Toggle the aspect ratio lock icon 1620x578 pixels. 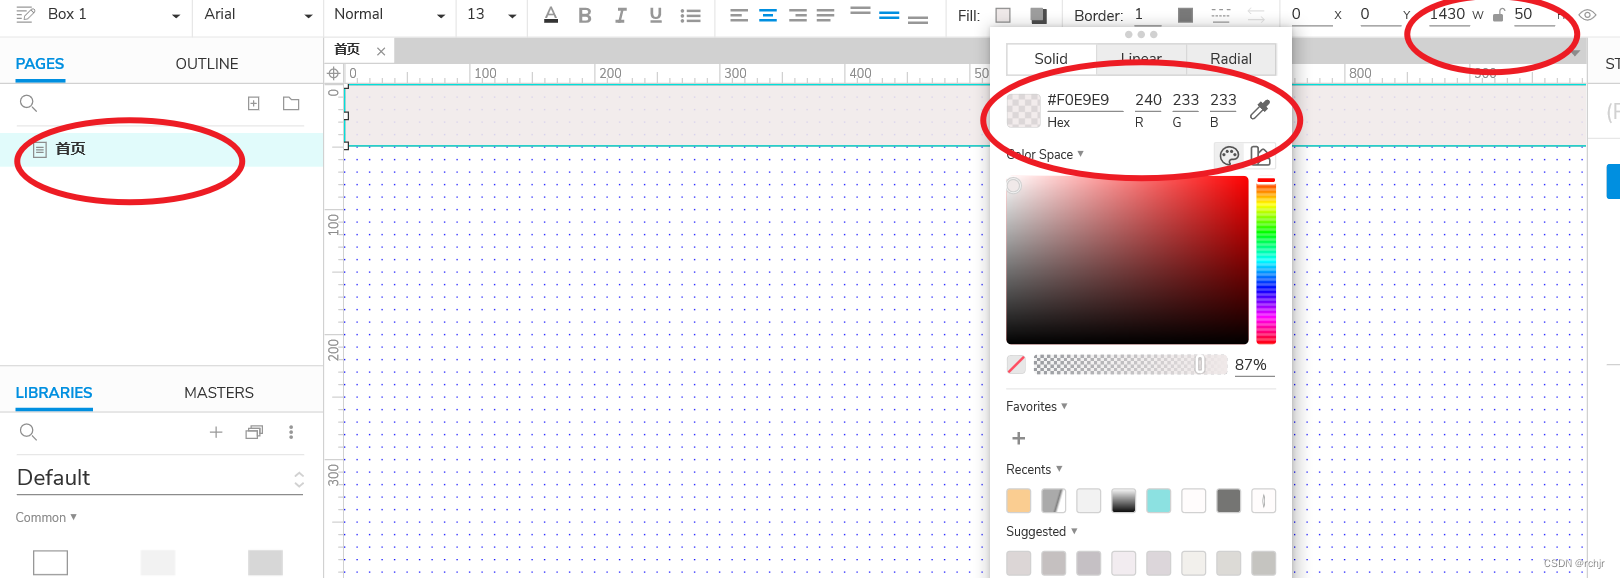click(x=1498, y=15)
